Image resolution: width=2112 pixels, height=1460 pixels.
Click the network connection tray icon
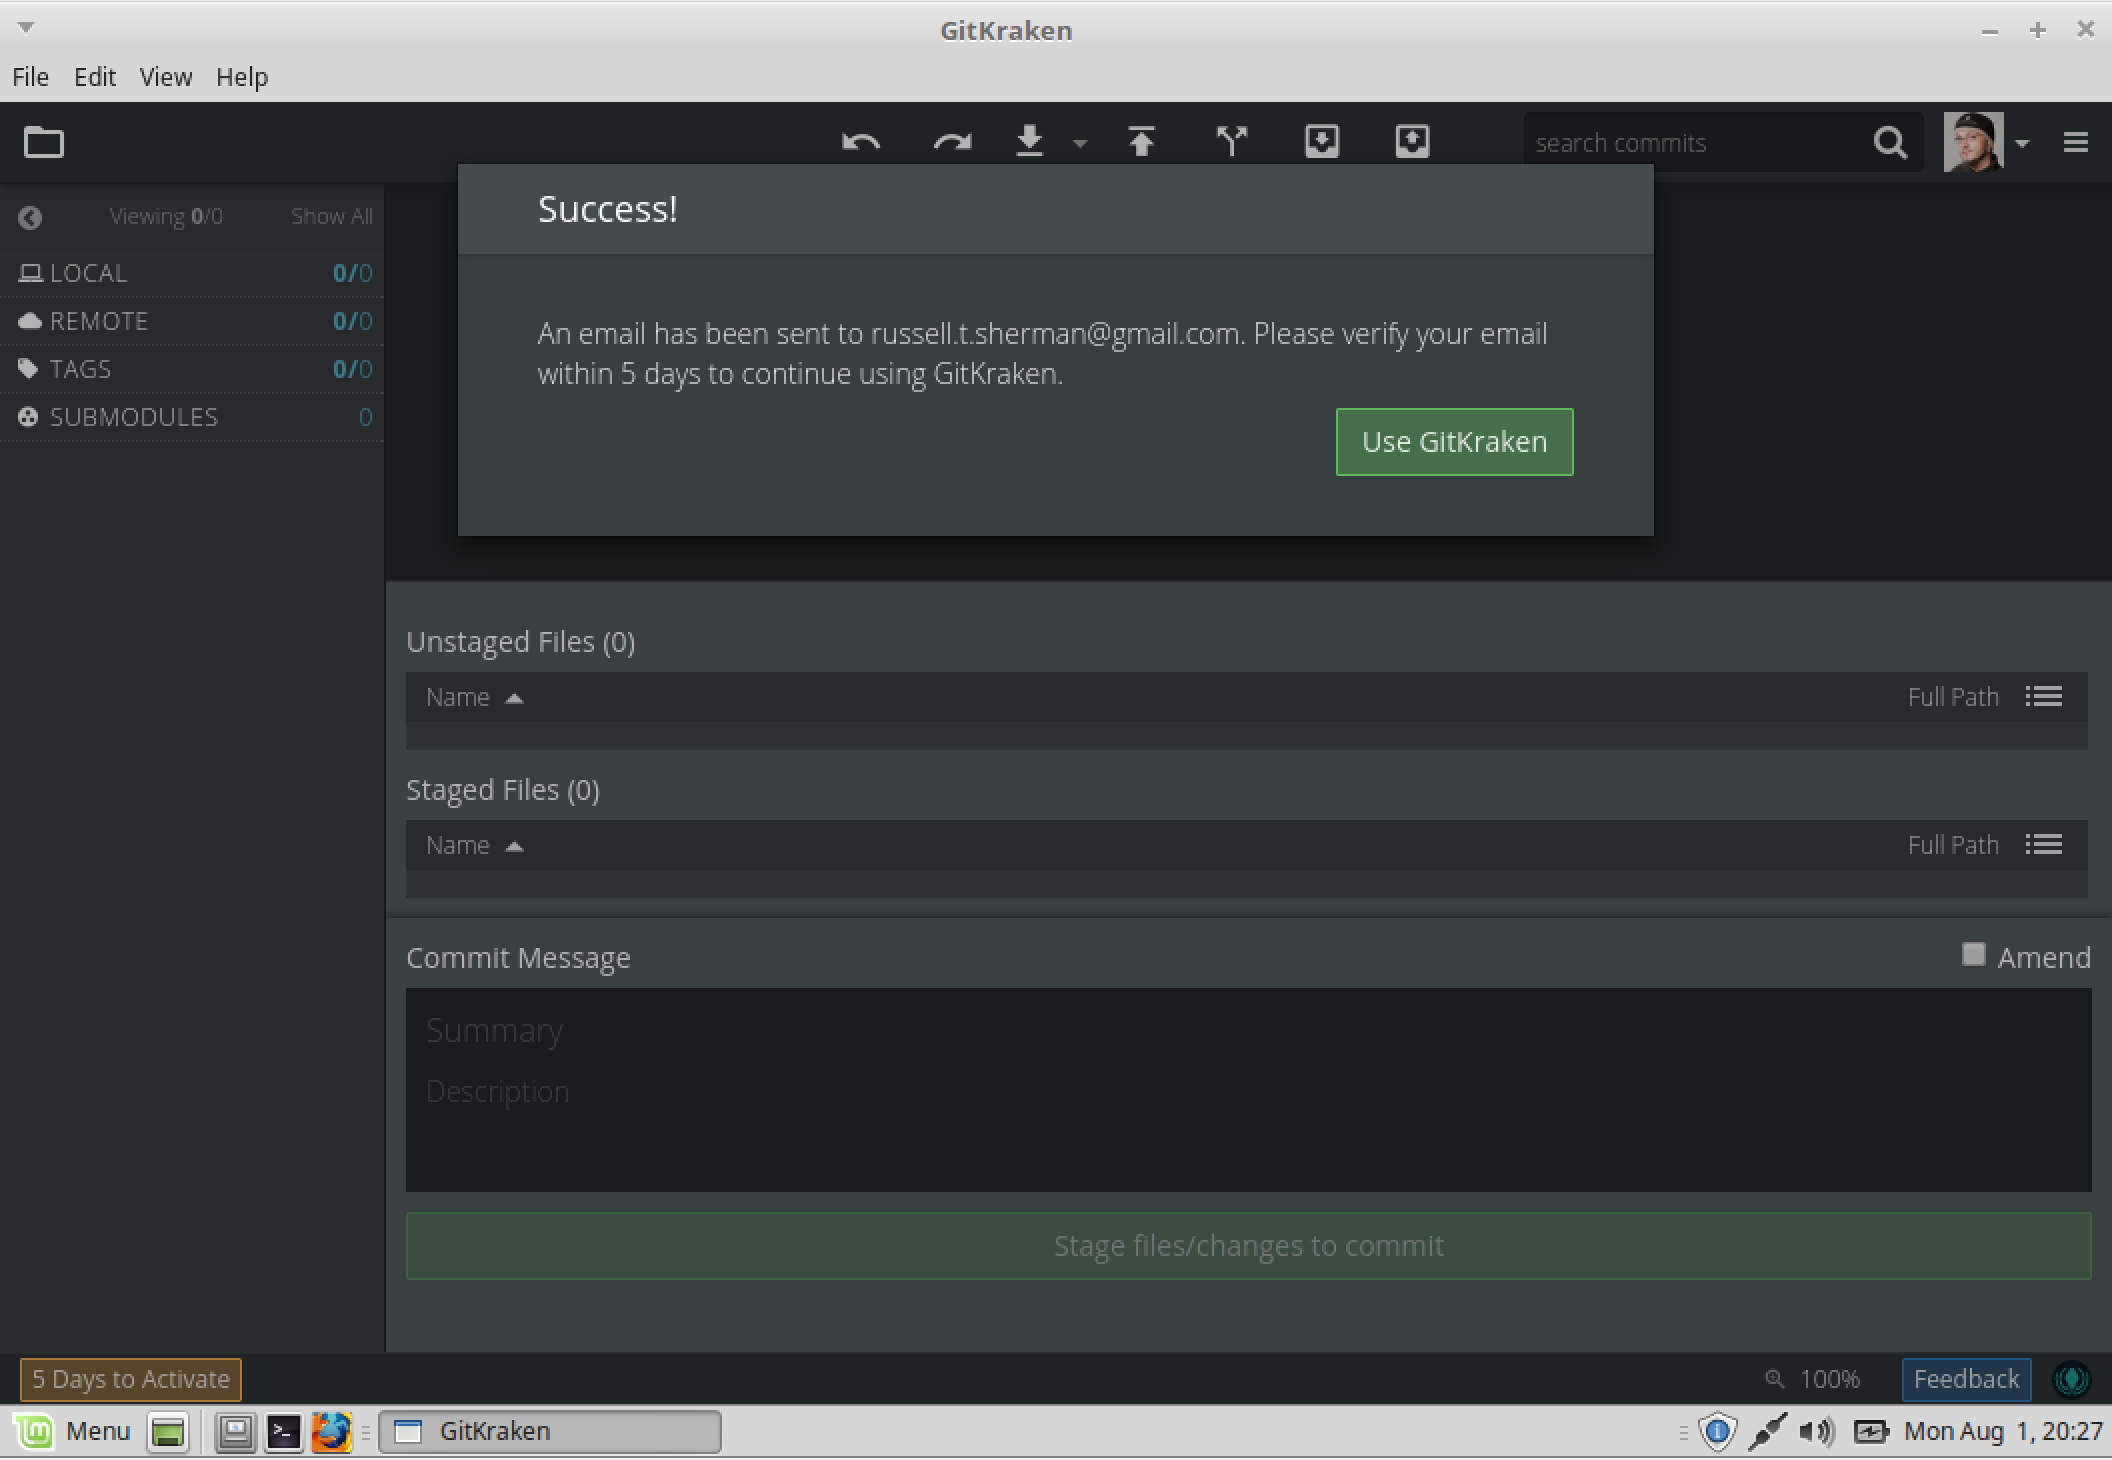[x=1767, y=1432]
